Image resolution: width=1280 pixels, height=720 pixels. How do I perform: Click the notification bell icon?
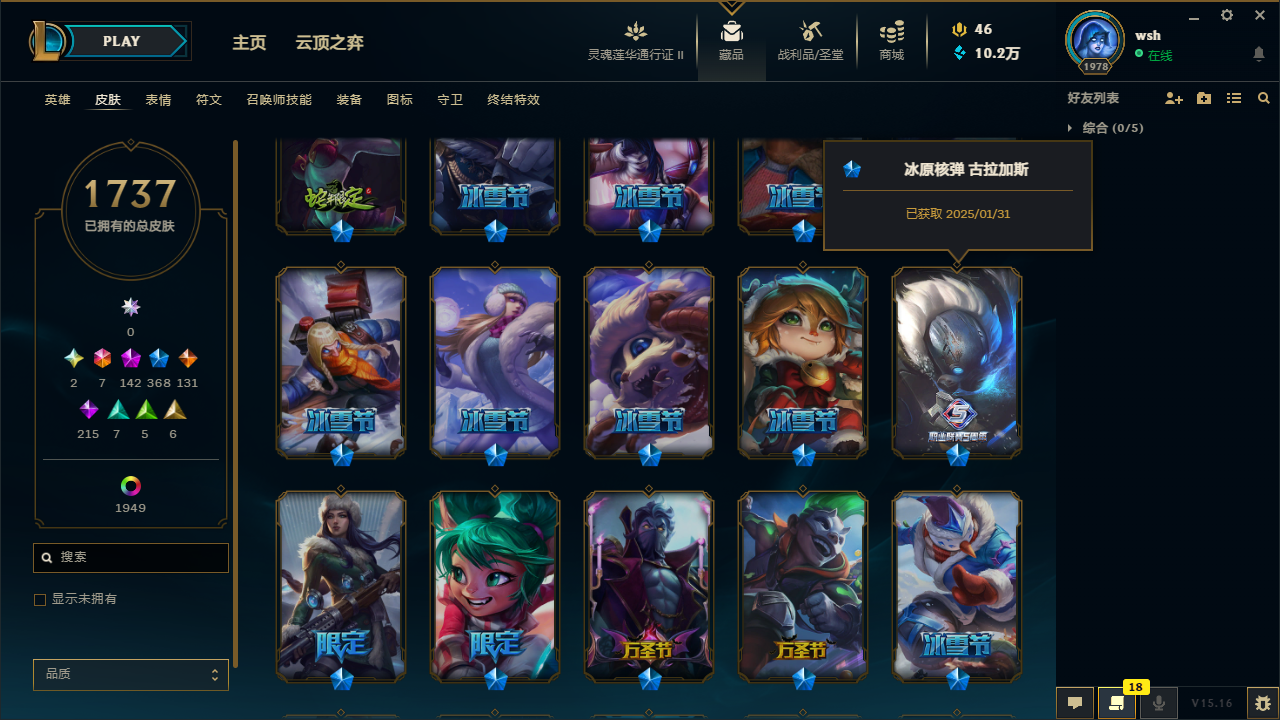pos(1259,54)
